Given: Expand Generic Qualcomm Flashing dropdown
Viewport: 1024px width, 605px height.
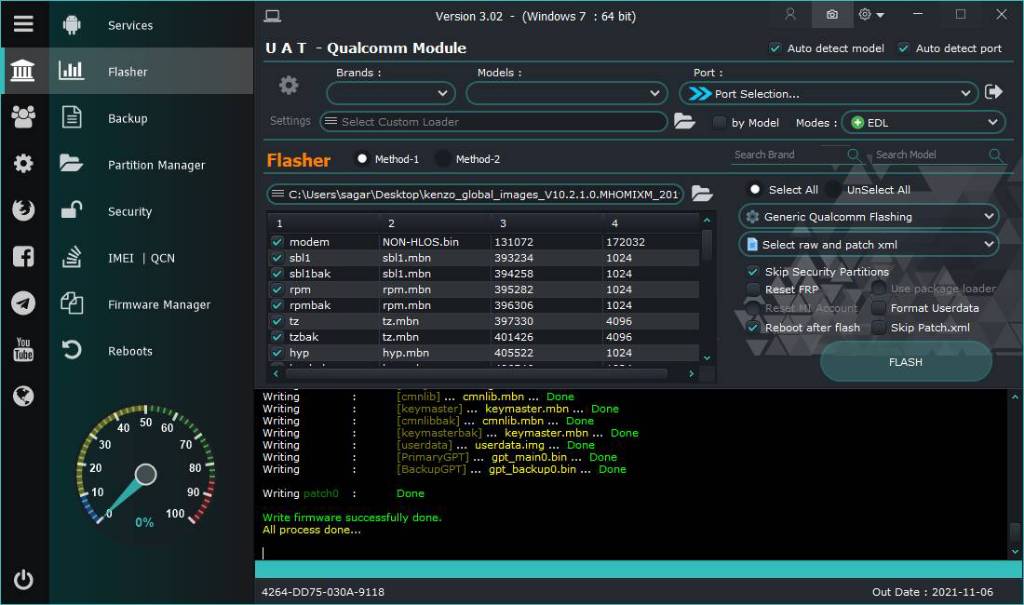Looking at the screenshot, I should tap(869, 216).
